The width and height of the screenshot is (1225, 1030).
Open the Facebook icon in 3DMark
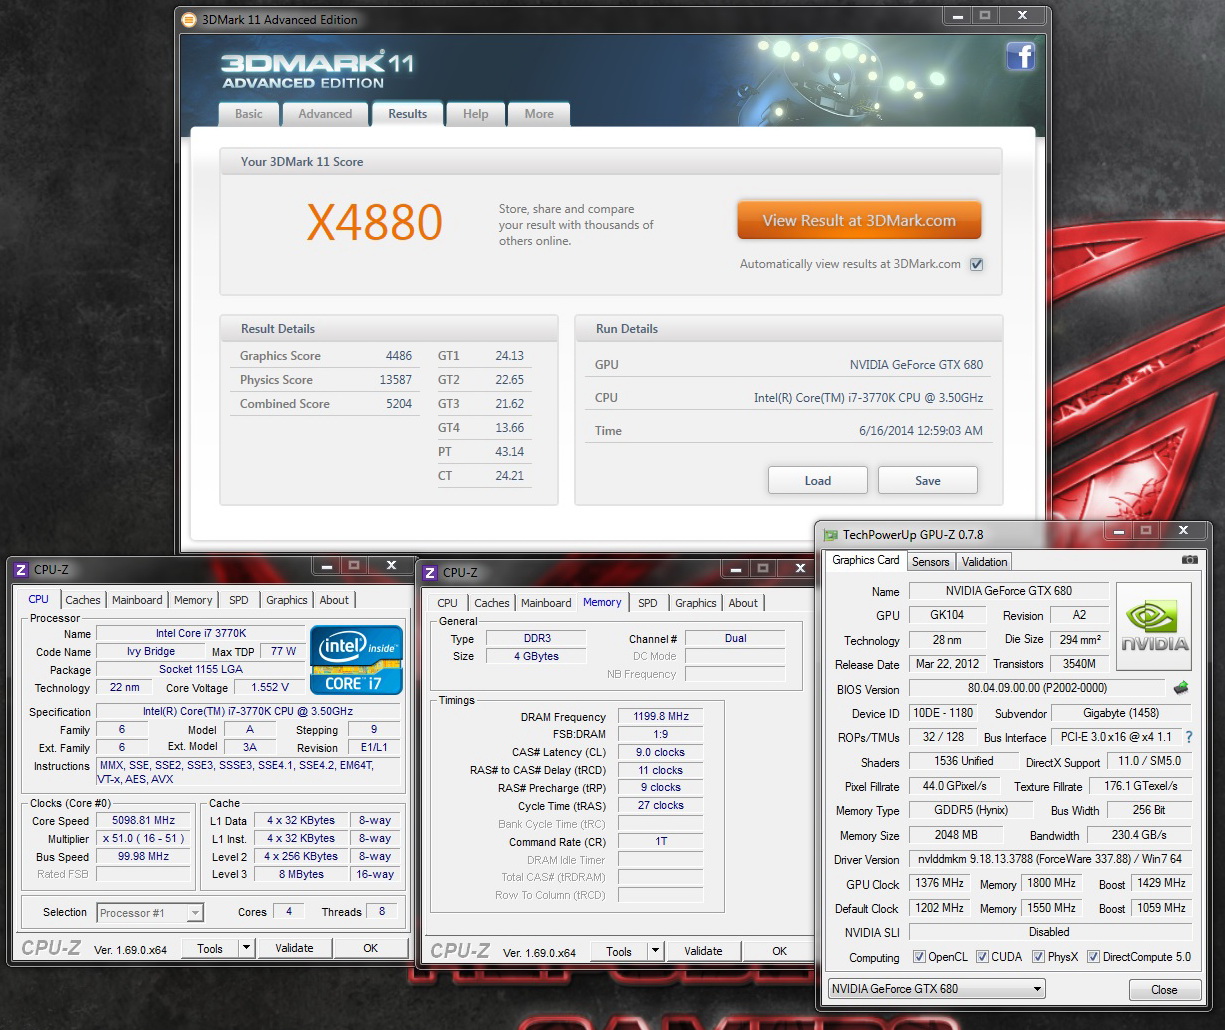click(1020, 56)
